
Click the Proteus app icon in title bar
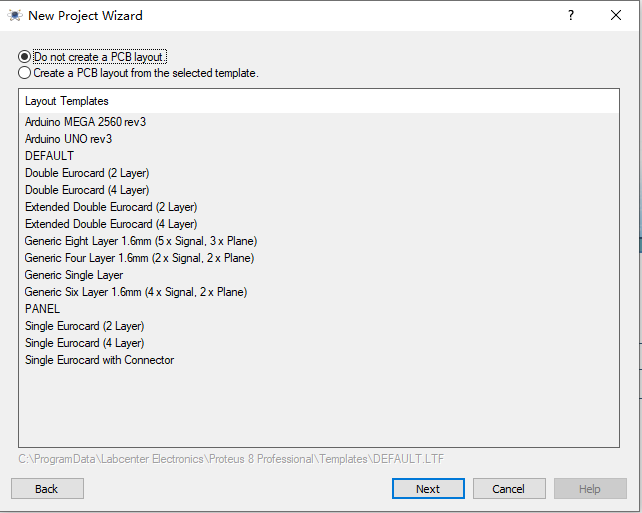[15, 16]
